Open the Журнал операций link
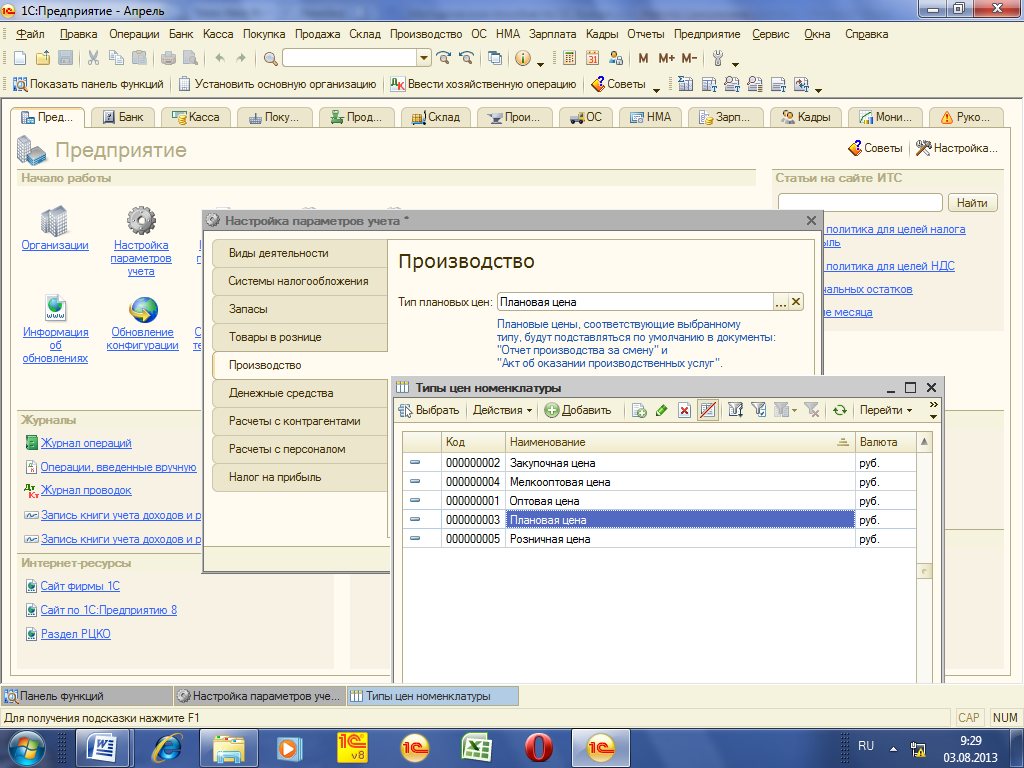Viewport: 1024px width, 768px height. click(86, 443)
